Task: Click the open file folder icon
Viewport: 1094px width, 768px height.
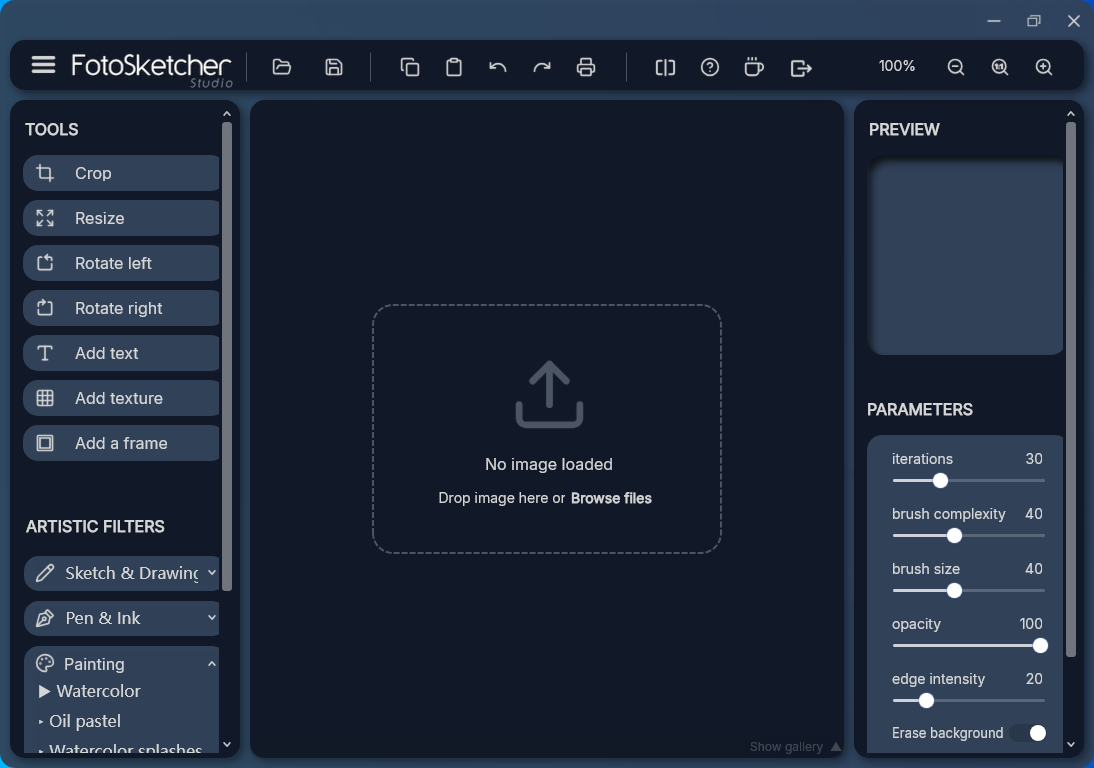Action: pos(282,67)
